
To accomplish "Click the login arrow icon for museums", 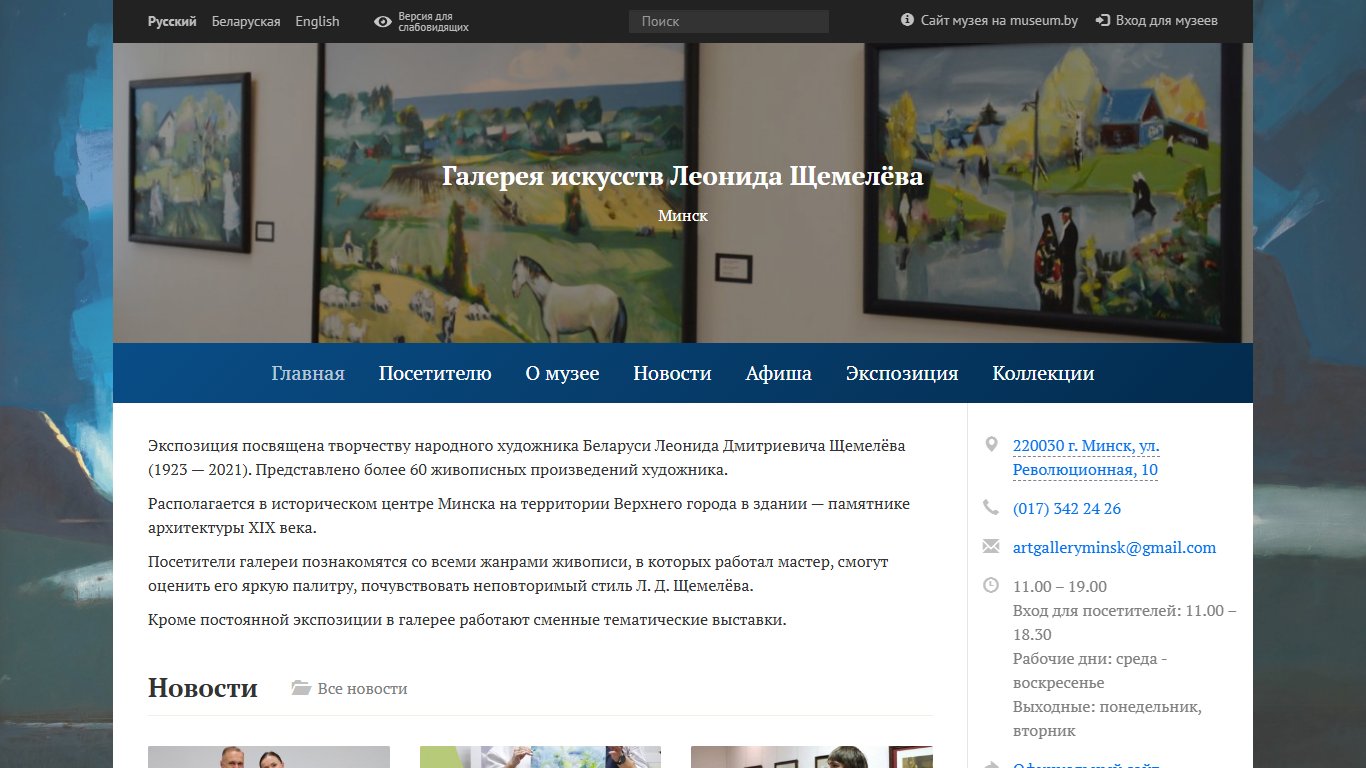I will coord(1103,20).
